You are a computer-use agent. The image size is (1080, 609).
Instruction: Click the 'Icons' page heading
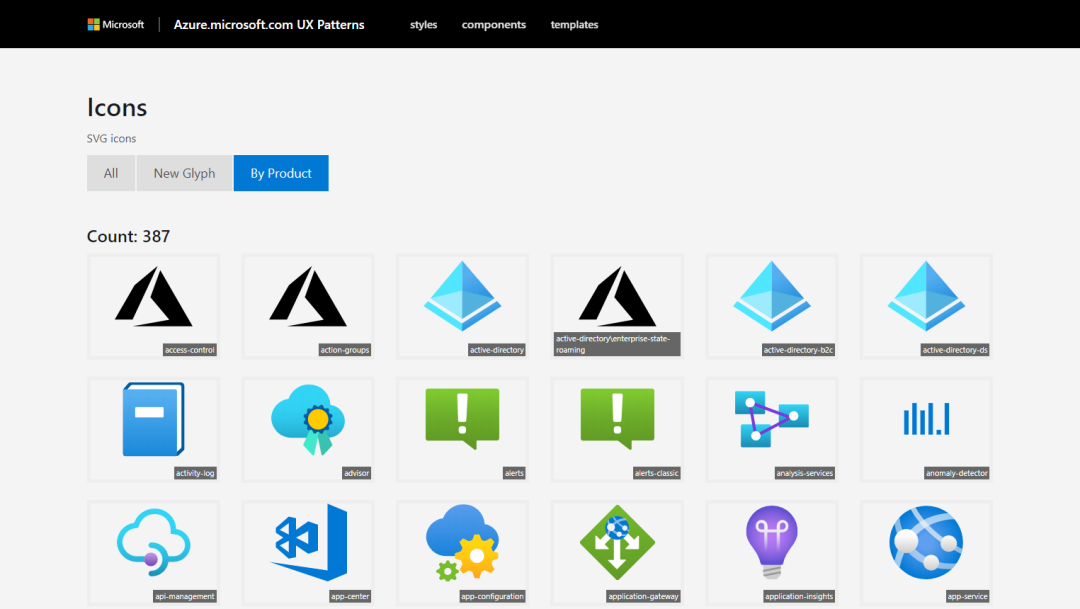[117, 107]
